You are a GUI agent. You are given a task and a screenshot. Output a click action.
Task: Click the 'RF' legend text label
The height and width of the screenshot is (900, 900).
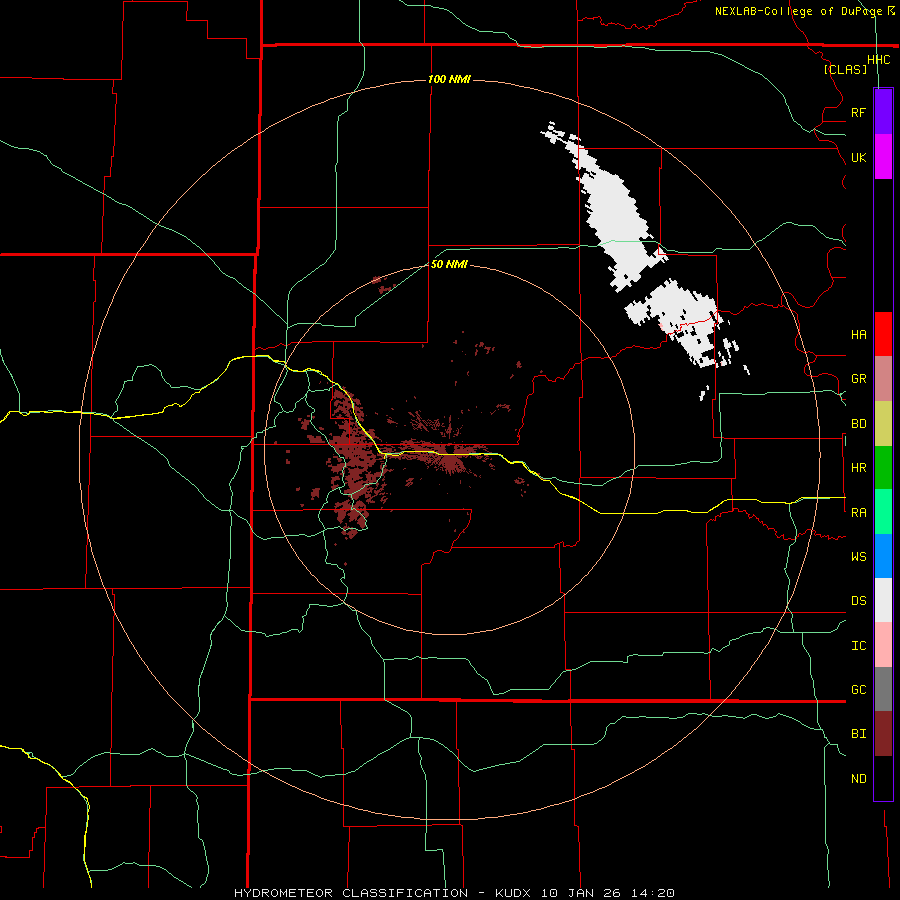858,112
